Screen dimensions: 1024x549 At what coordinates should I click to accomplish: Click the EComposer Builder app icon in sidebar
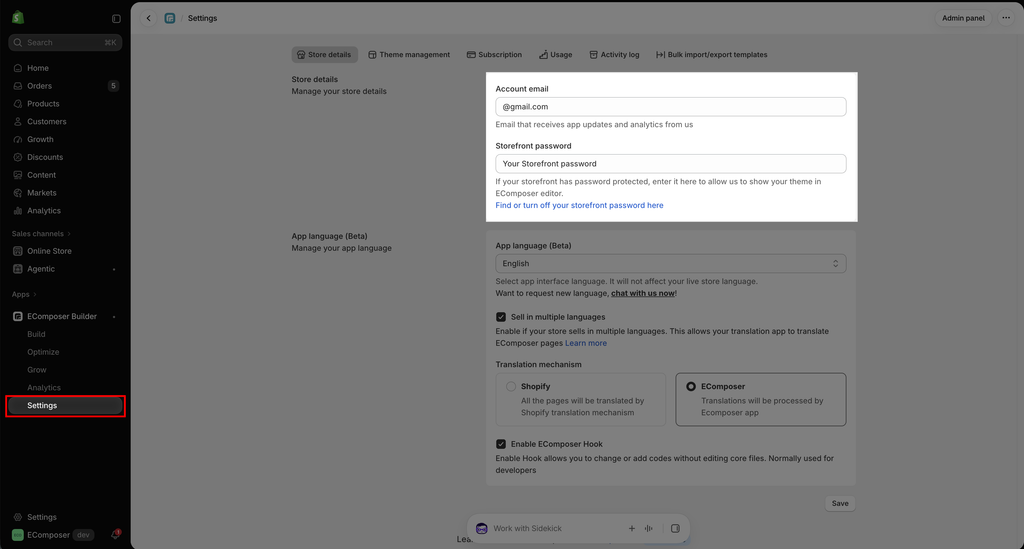click(18, 317)
